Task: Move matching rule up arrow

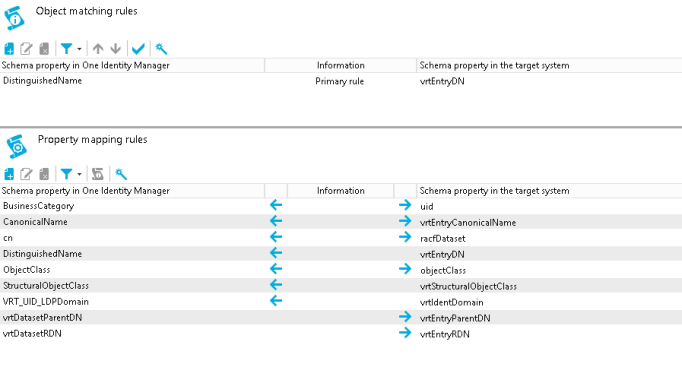Action: click(98, 49)
